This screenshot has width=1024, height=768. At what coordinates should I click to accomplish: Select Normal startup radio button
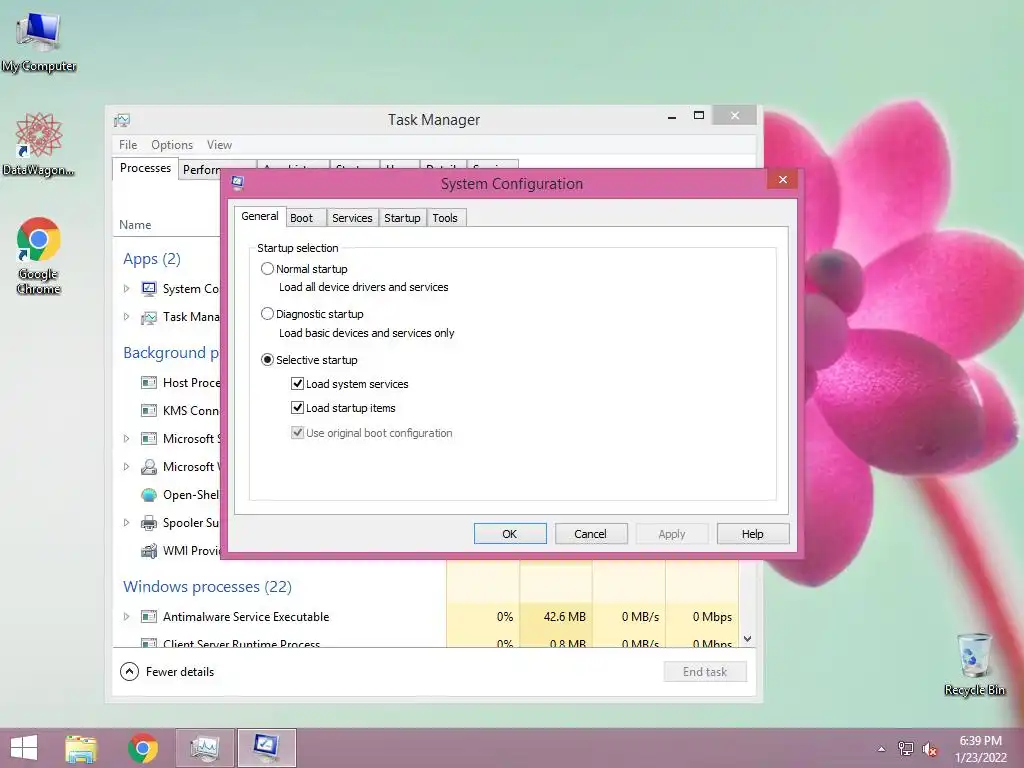[267, 268]
